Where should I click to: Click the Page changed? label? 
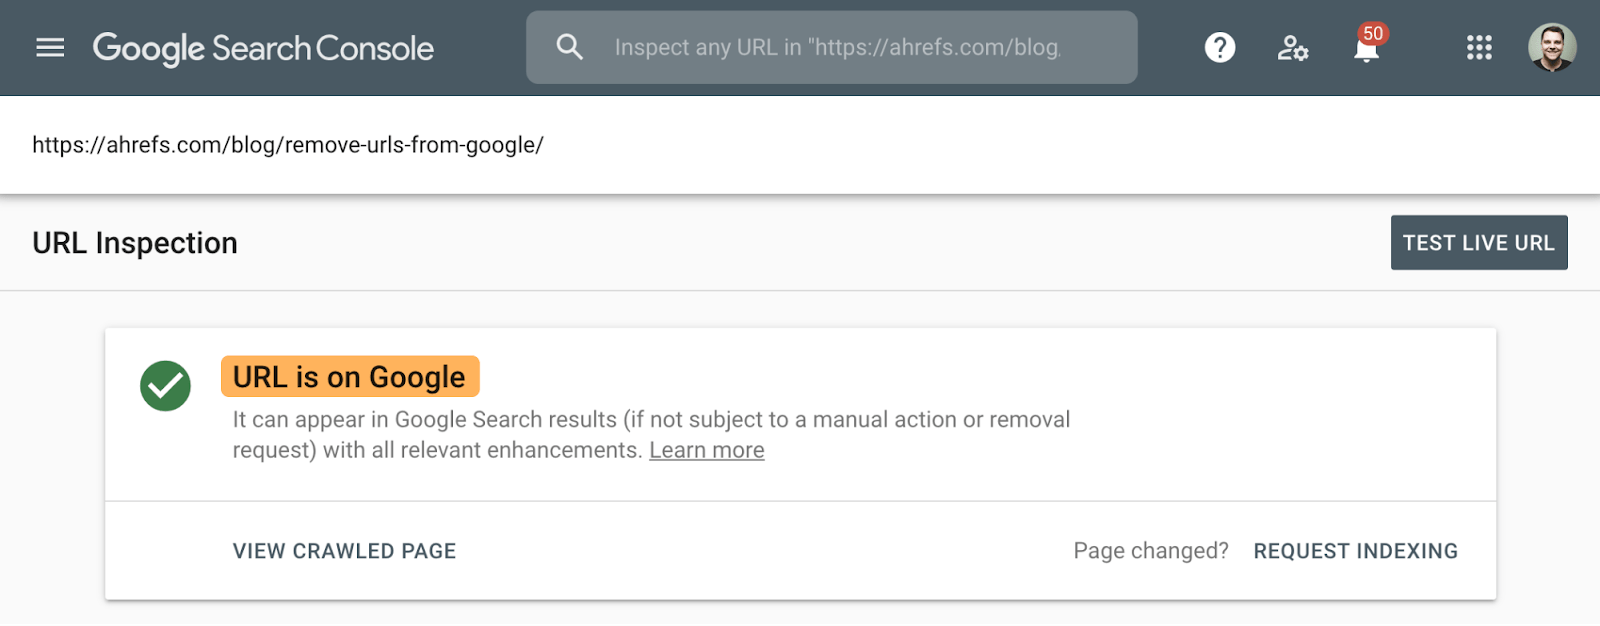(x=1150, y=551)
